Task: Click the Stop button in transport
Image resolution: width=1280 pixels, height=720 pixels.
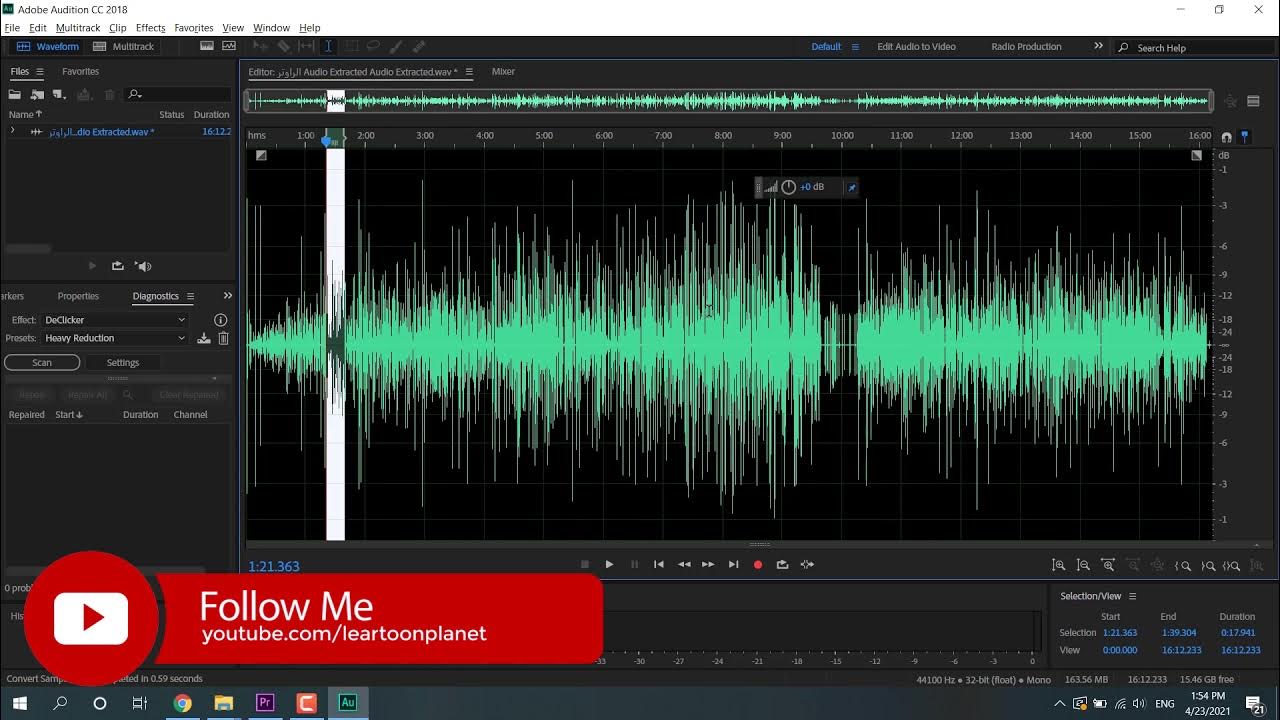Action: (x=585, y=564)
